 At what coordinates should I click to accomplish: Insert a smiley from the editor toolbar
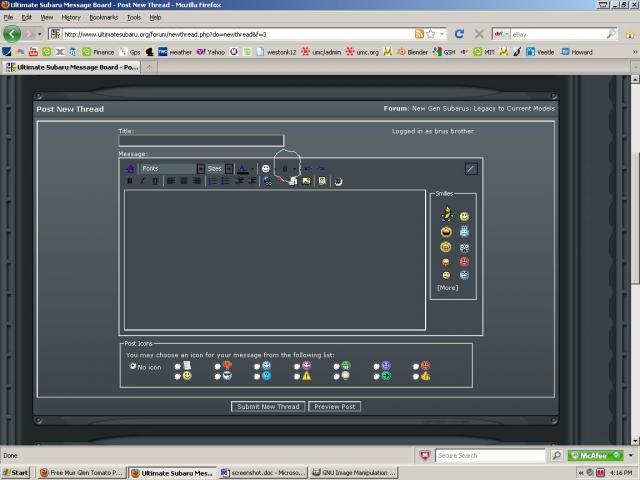click(x=266, y=168)
